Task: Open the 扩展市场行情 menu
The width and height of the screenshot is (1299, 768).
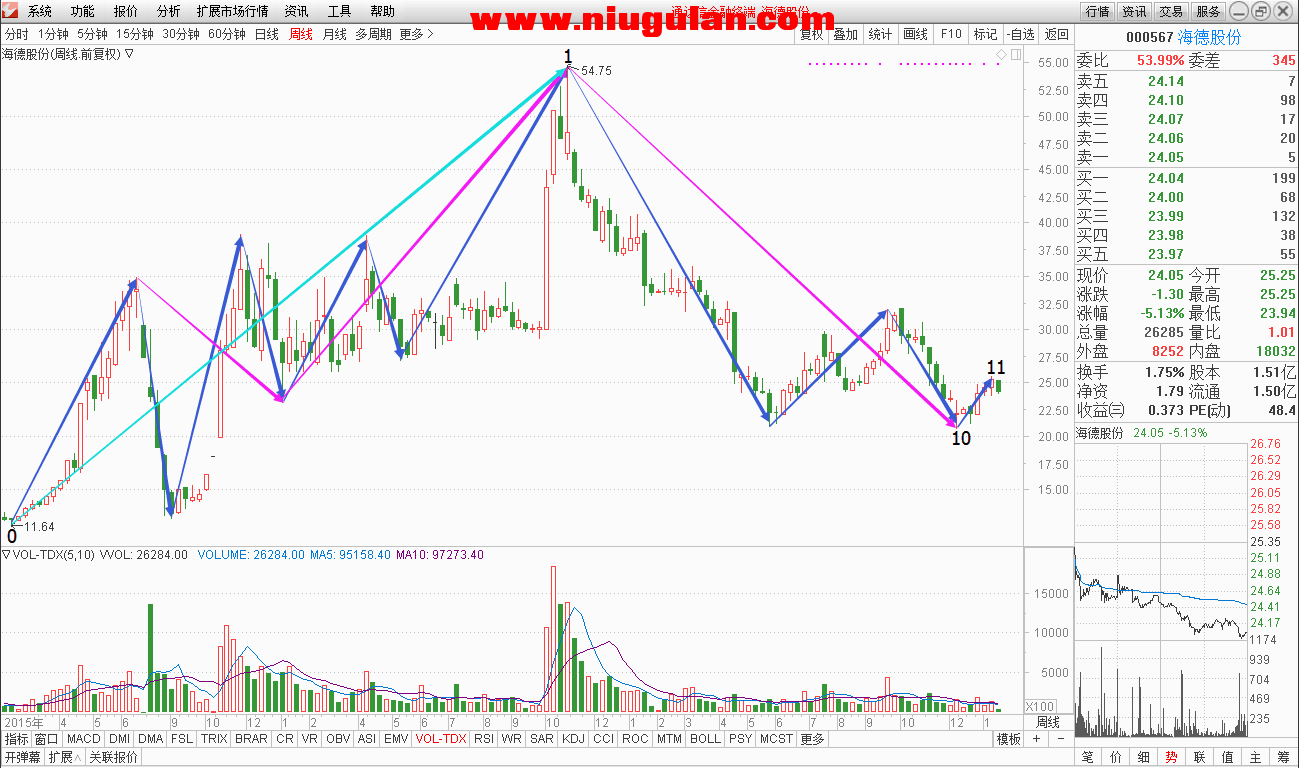Action: tap(232, 11)
